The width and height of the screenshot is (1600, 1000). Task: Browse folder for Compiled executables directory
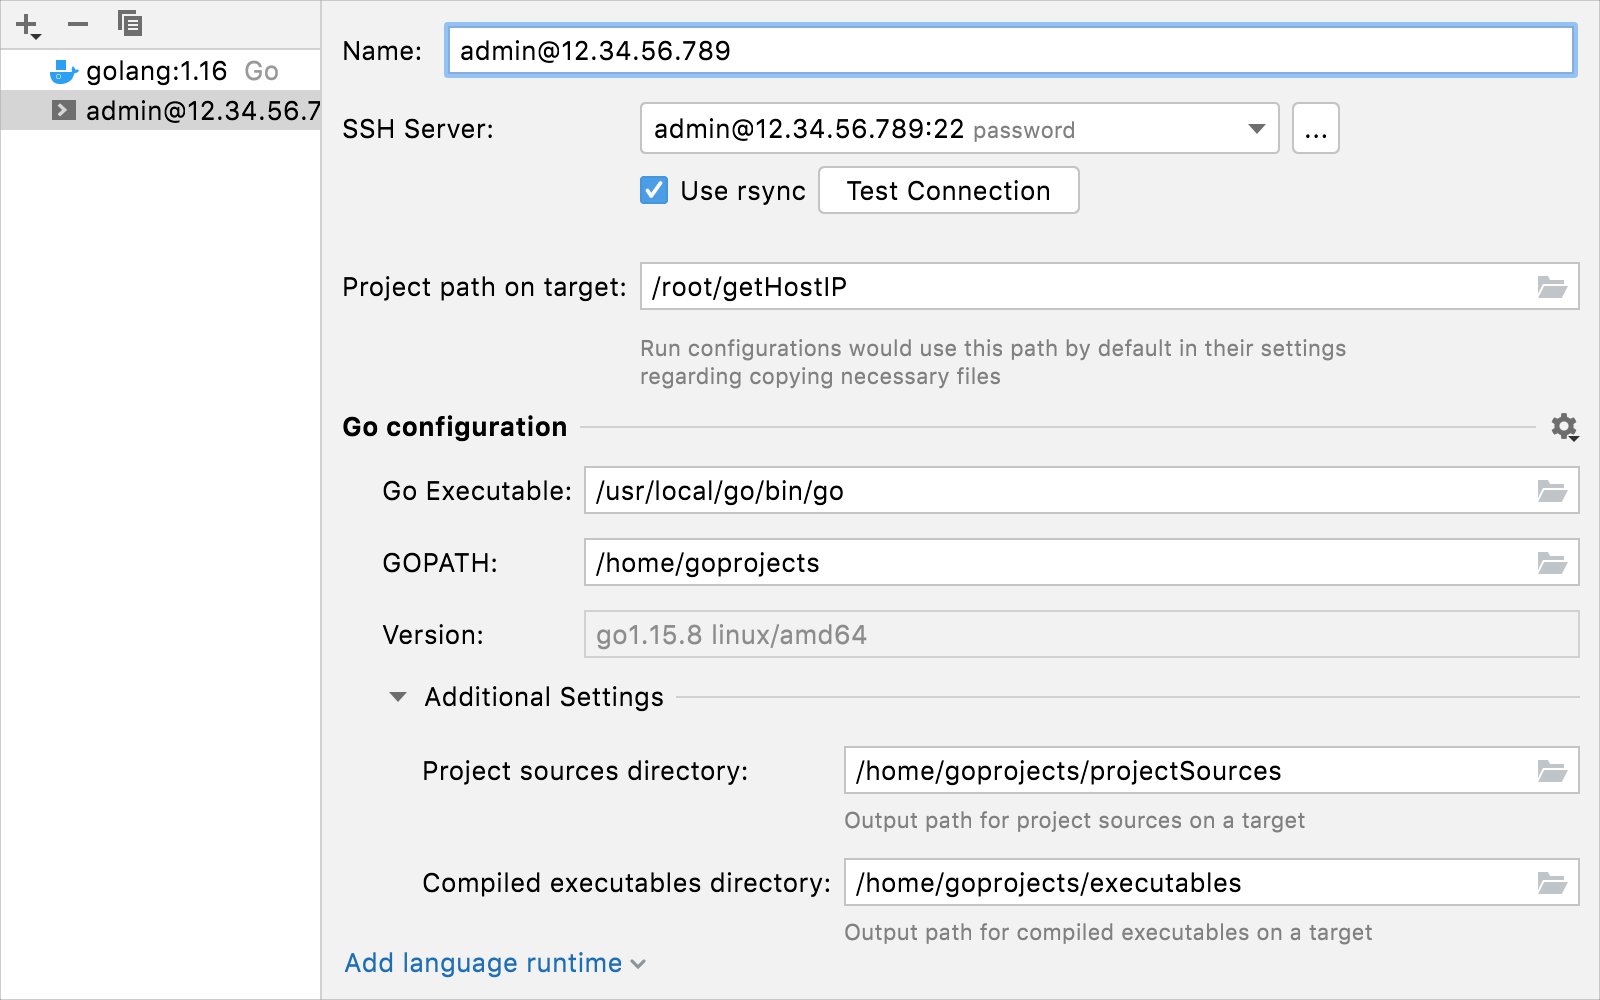[x=1552, y=883]
